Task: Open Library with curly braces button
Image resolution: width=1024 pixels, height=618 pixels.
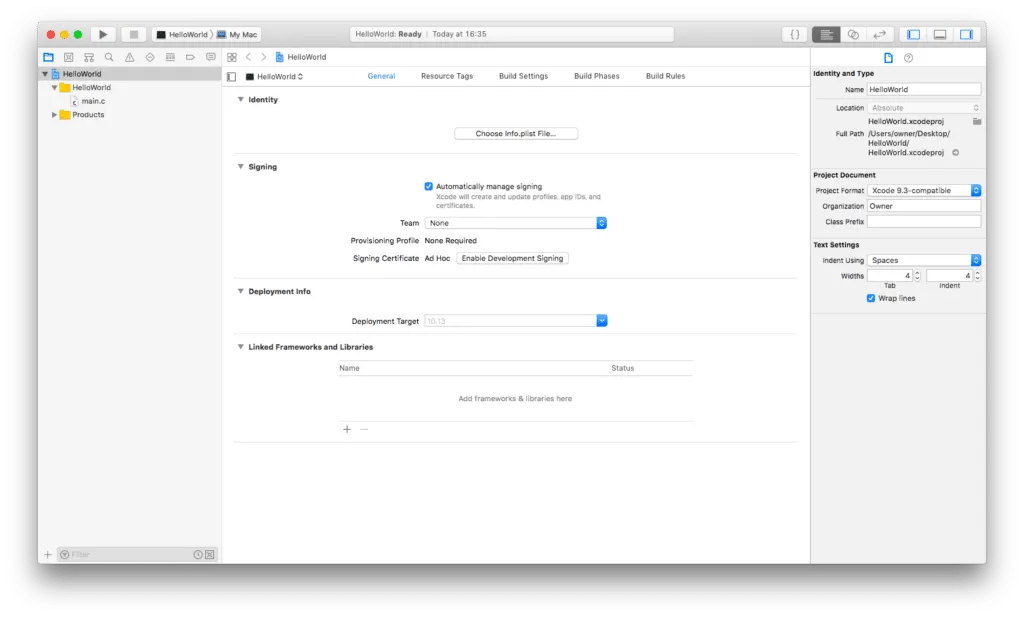Action: (795, 34)
